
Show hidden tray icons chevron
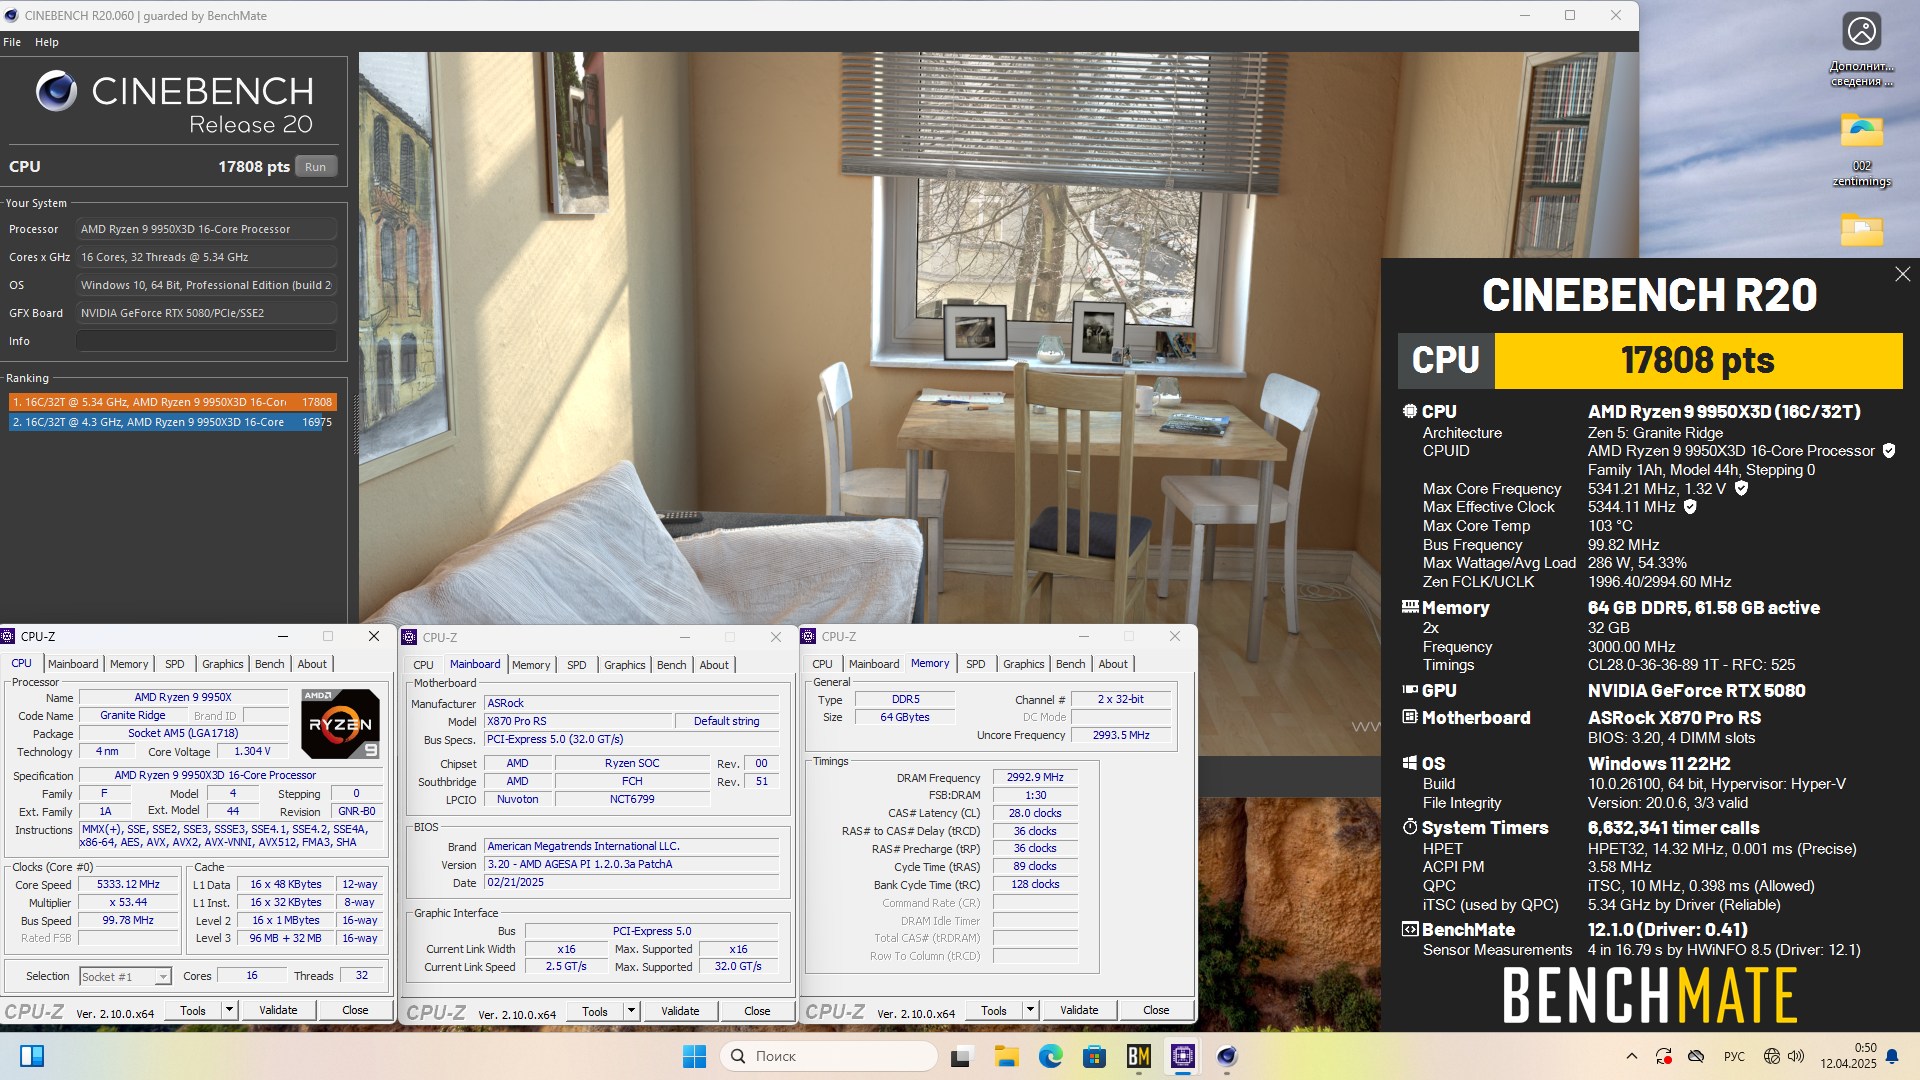pos(1632,1056)
